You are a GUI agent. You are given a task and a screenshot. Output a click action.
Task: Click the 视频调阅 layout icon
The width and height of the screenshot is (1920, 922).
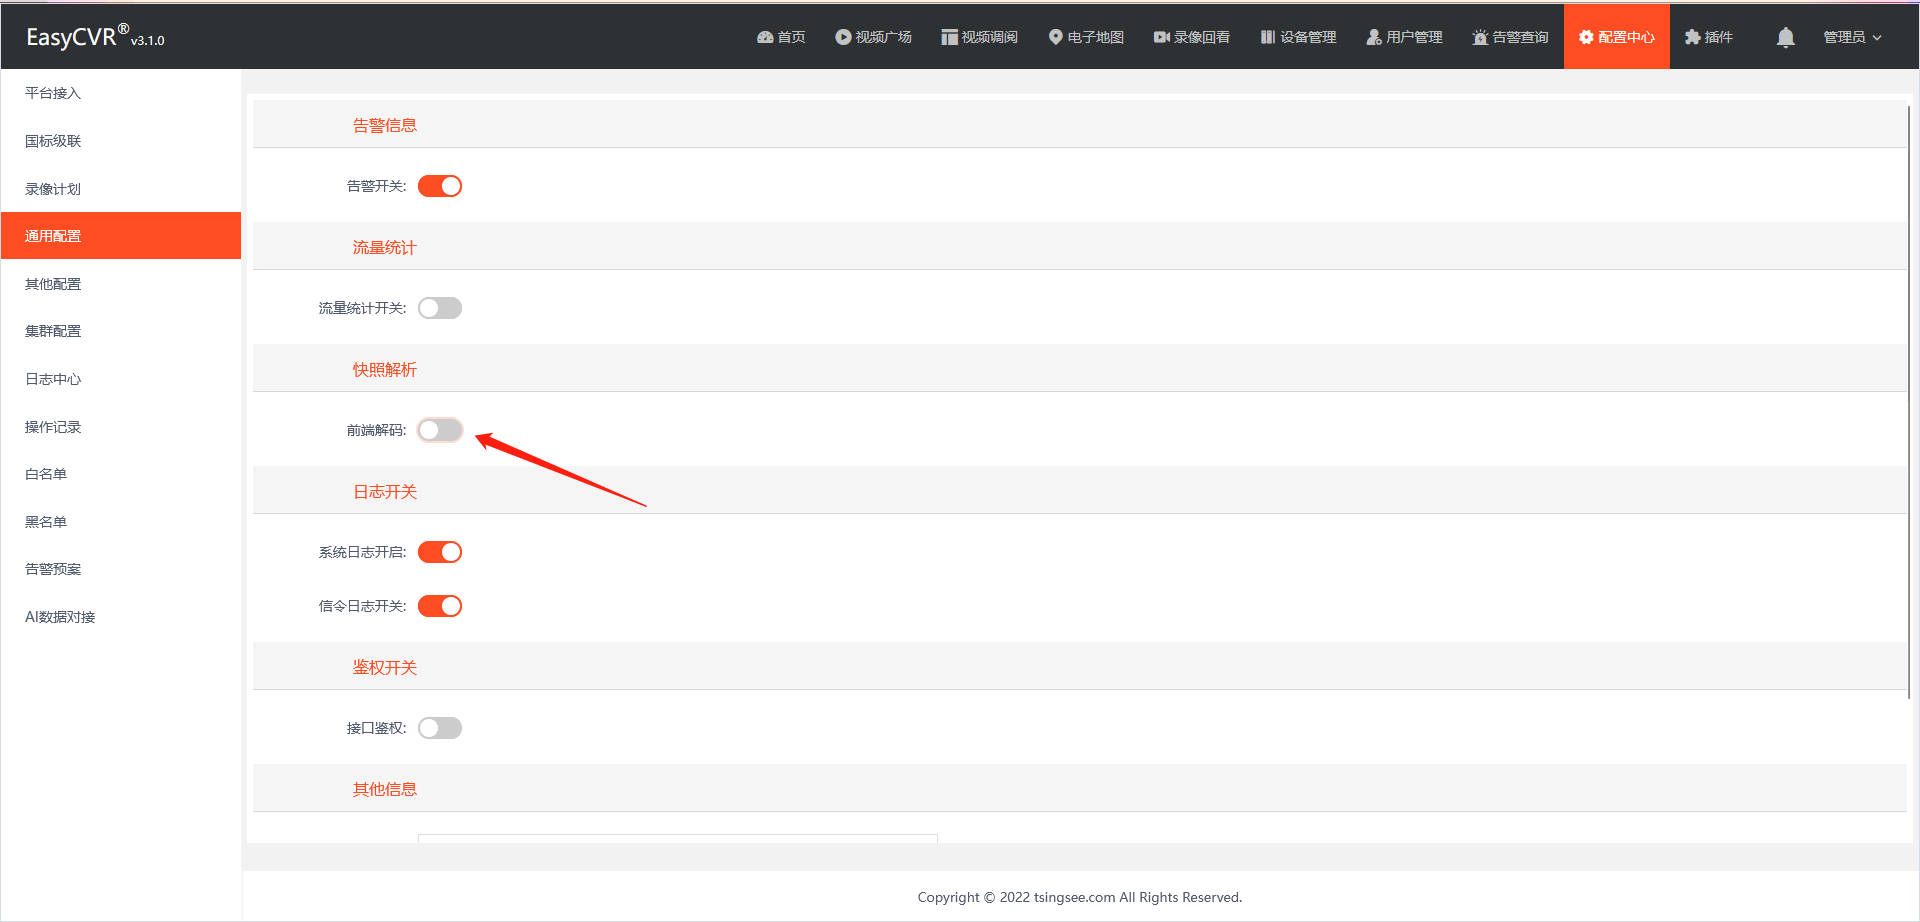[x=949, y=37]
